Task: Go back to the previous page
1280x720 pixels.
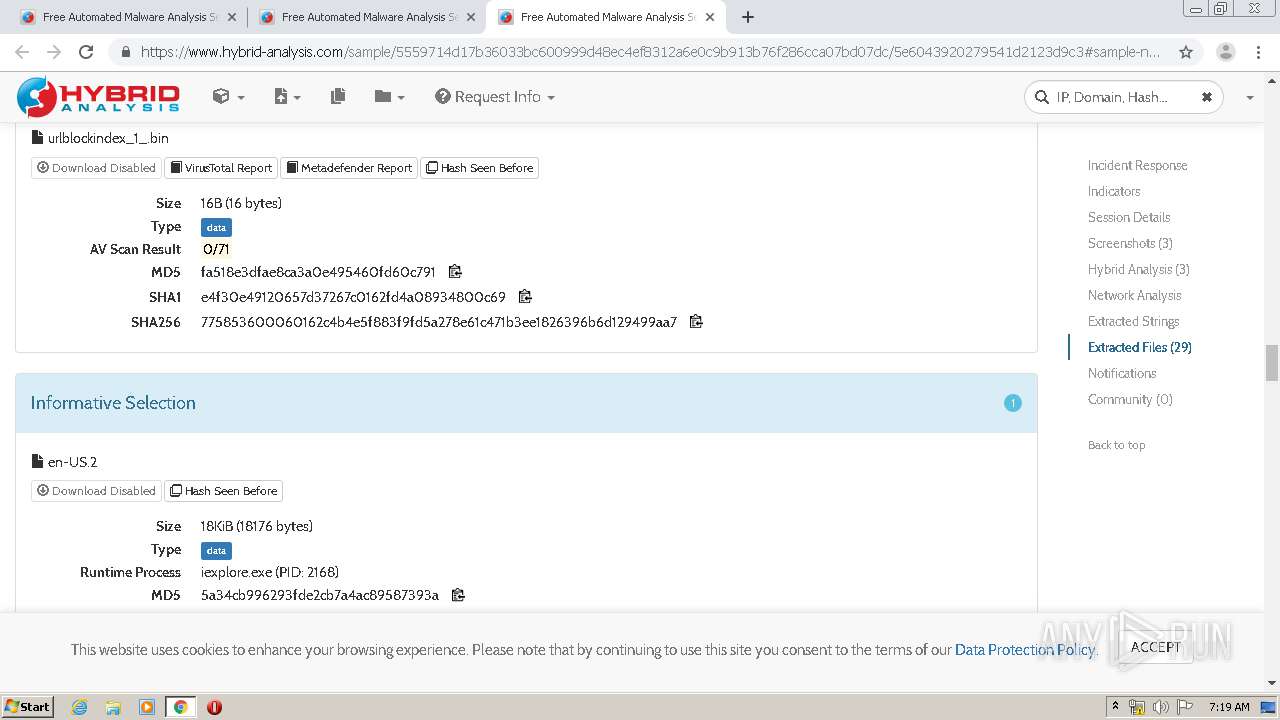Action: [x=22, y=52]
